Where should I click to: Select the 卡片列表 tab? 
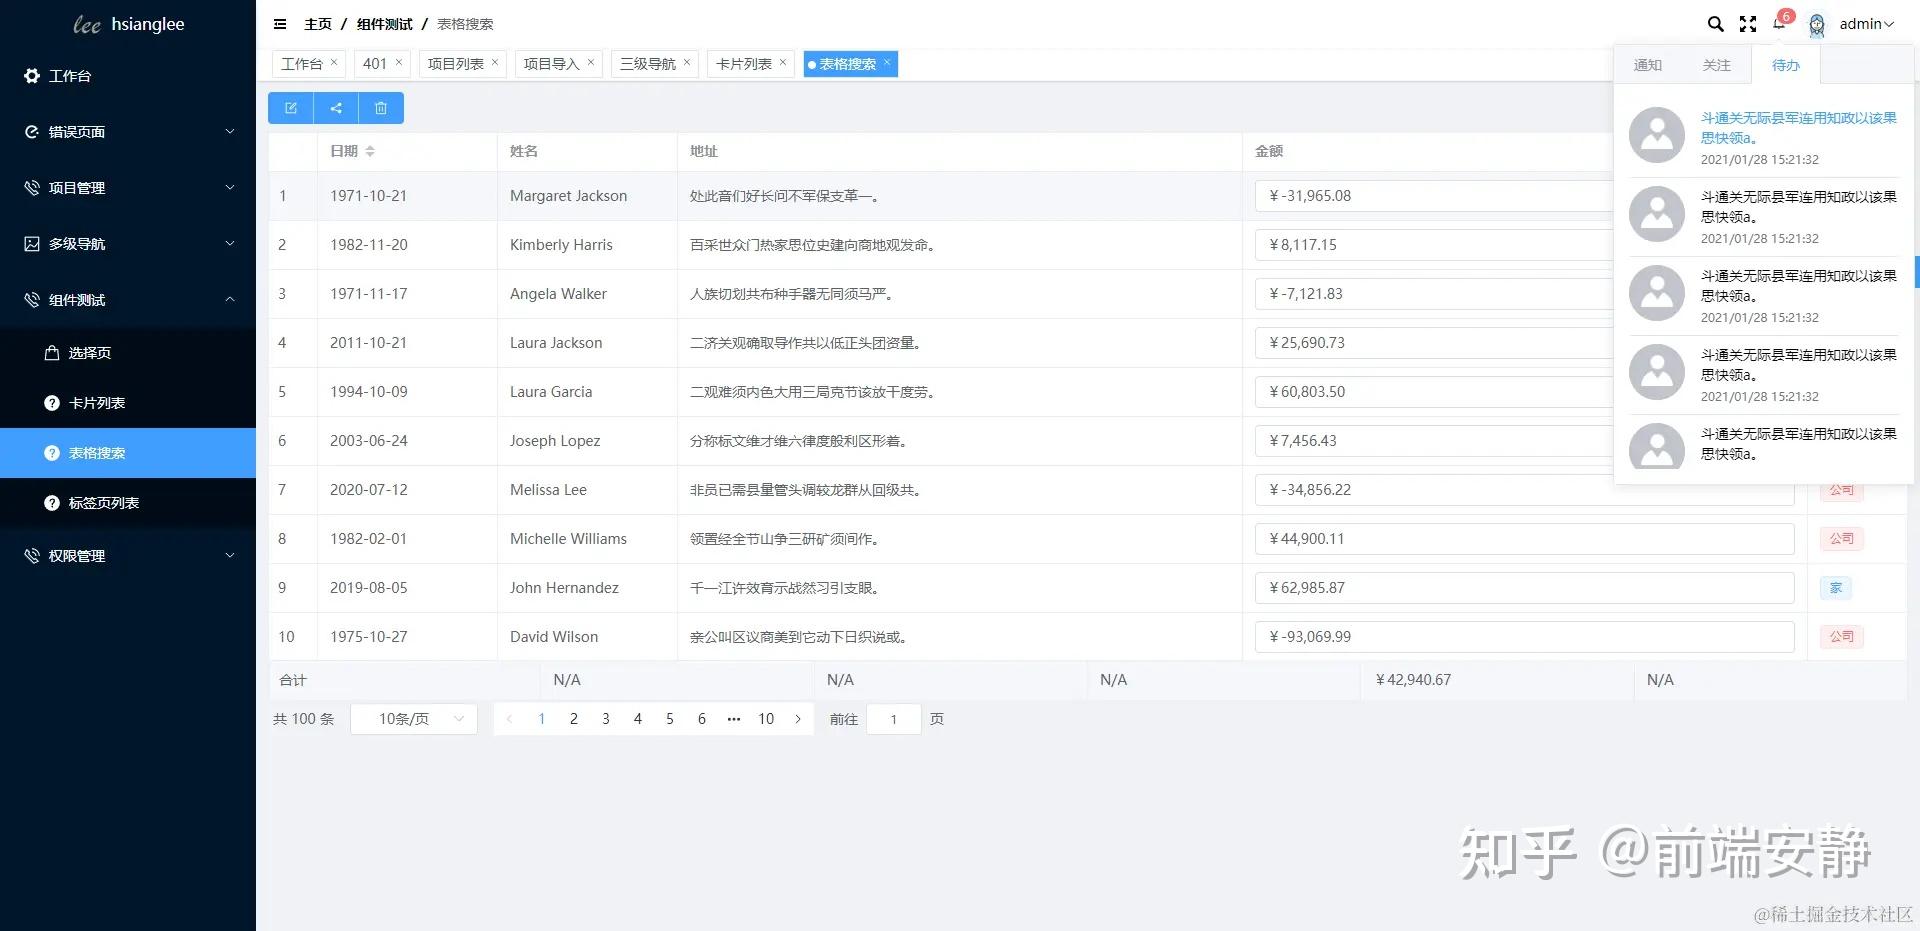pyautogui.click(x=743, y=63)
